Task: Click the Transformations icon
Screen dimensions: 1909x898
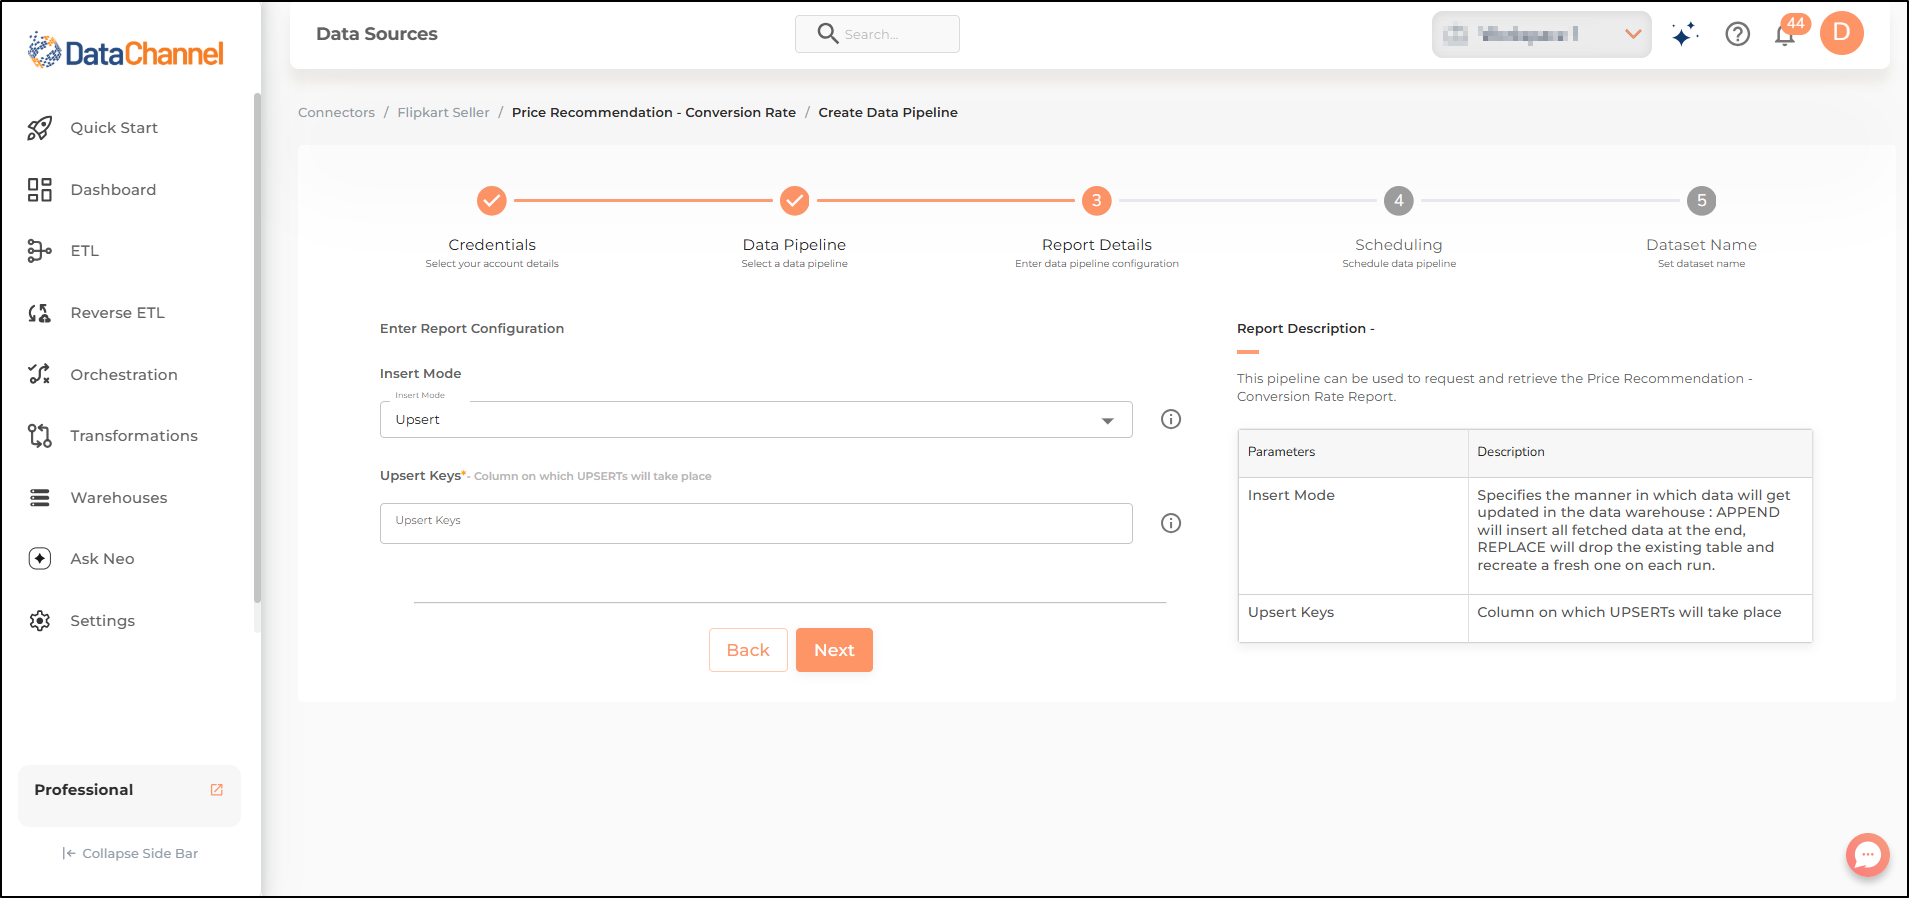Action: pyautogui.click(x=39, y=436)
